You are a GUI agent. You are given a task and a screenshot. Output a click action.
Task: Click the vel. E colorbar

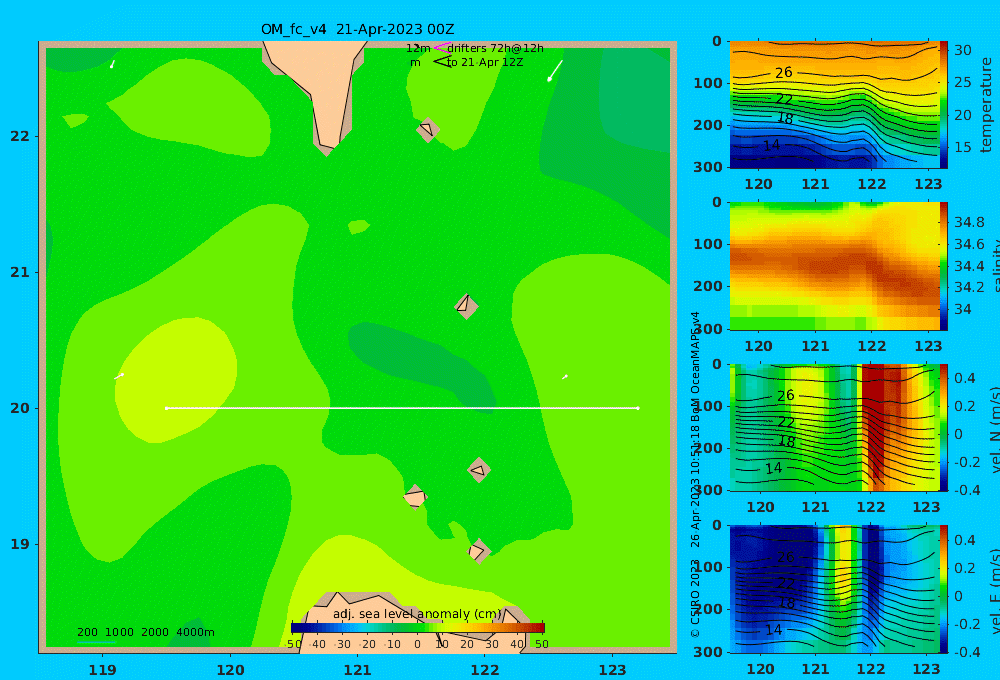(943, 589)
